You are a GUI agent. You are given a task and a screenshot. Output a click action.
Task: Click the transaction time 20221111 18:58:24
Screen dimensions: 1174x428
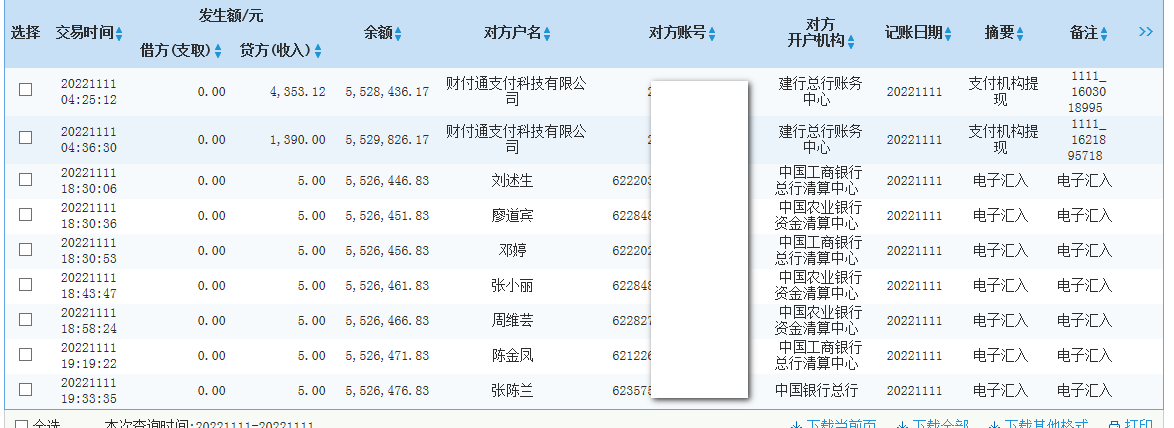[88, 320]
